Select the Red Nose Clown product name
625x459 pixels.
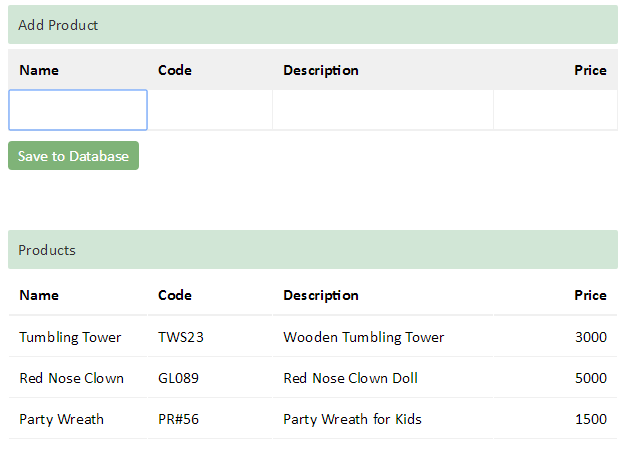[x=72, y=378]
